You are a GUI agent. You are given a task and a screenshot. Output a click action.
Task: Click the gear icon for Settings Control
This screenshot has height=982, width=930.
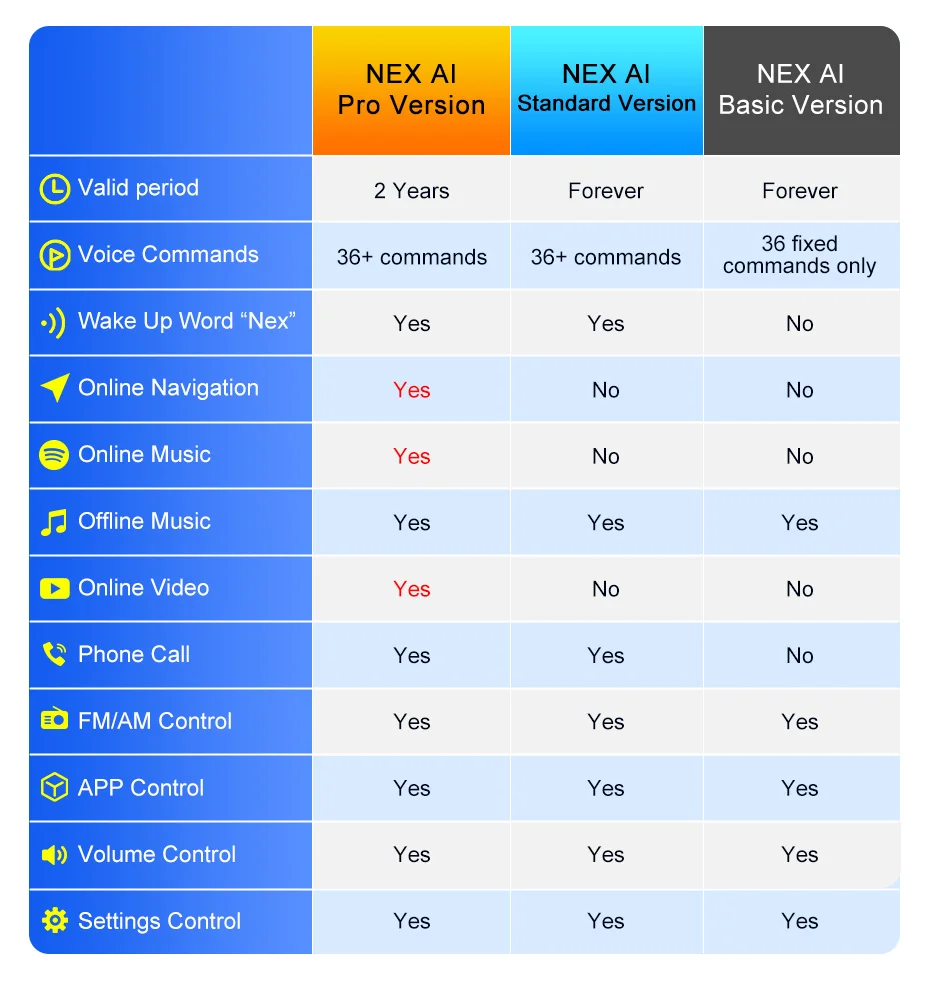(54, 921)
